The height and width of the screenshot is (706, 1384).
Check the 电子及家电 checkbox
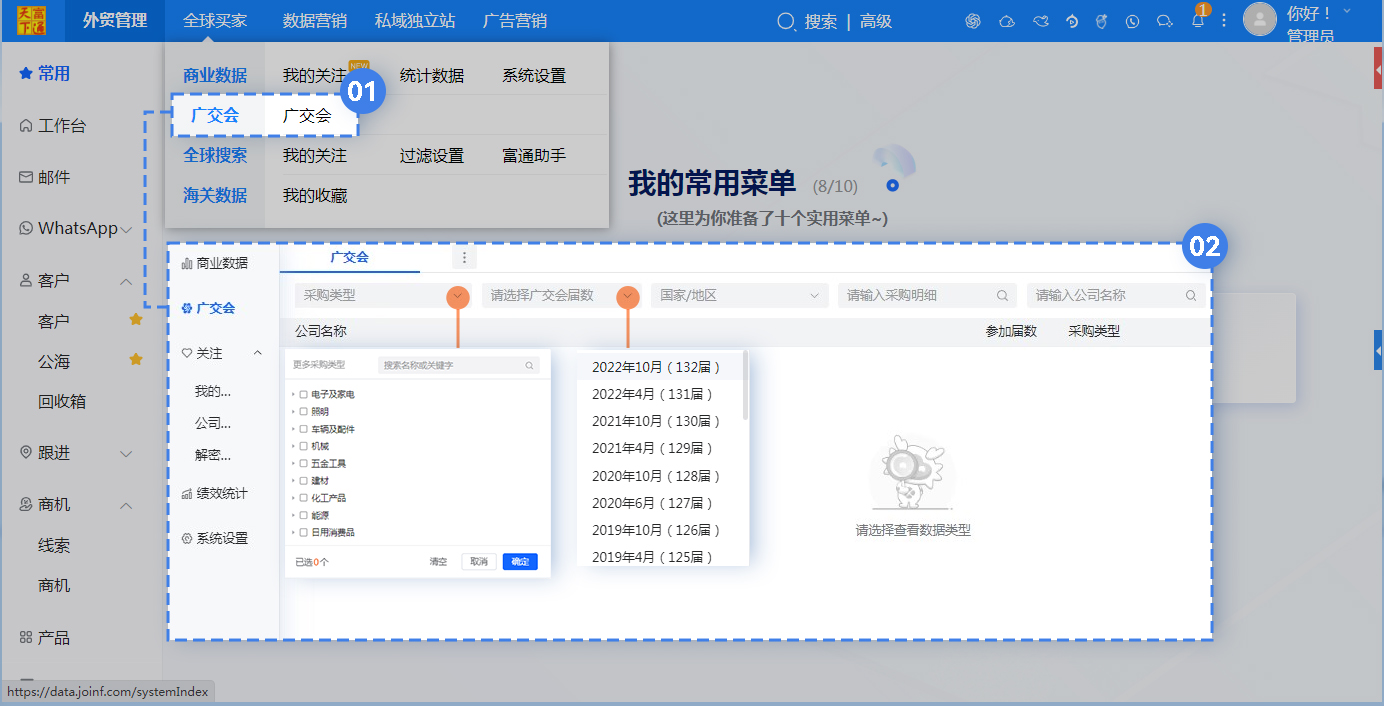point(303,395)
